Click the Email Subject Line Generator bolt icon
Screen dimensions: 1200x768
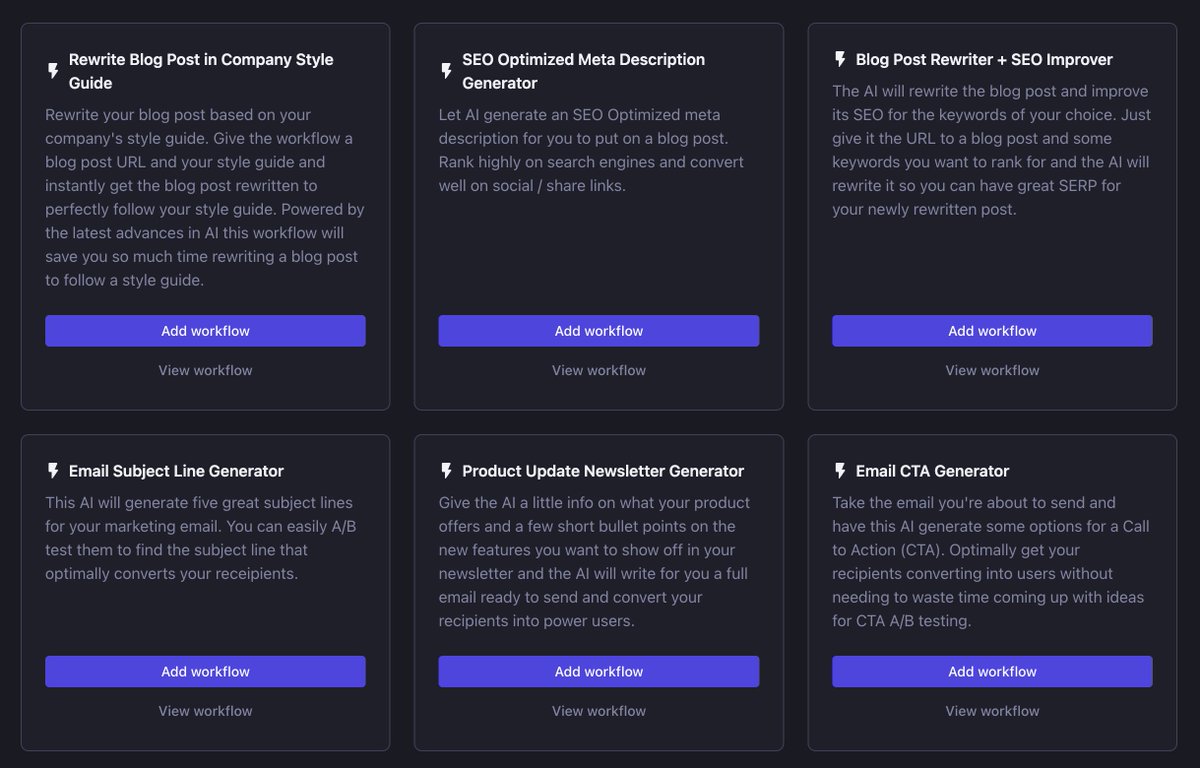53,471
